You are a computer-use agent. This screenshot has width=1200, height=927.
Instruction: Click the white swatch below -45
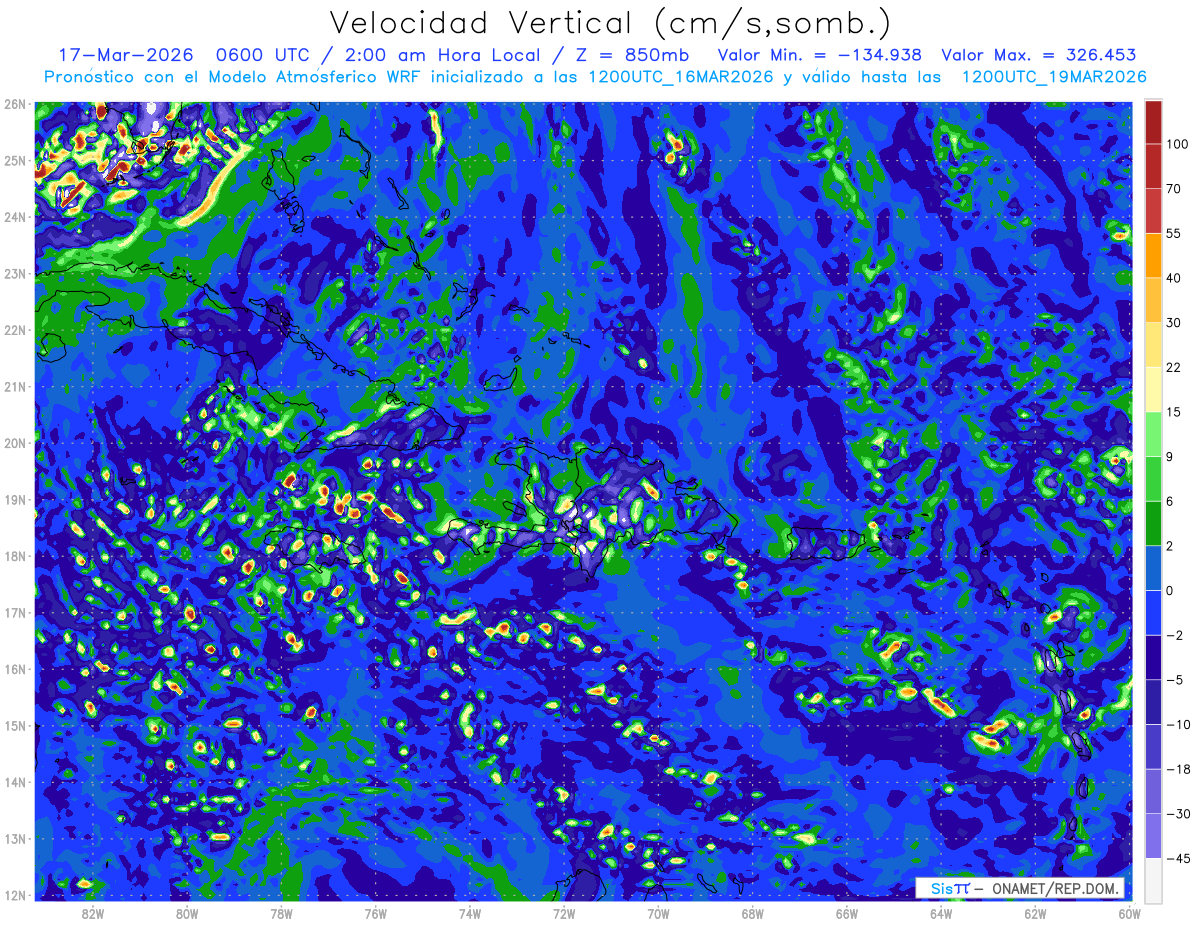click(x=1153, y=880)
